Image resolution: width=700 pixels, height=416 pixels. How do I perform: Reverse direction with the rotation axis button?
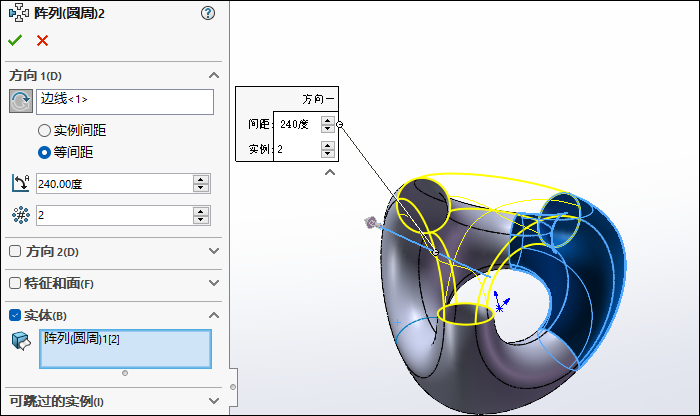click(x=21, y=101)
